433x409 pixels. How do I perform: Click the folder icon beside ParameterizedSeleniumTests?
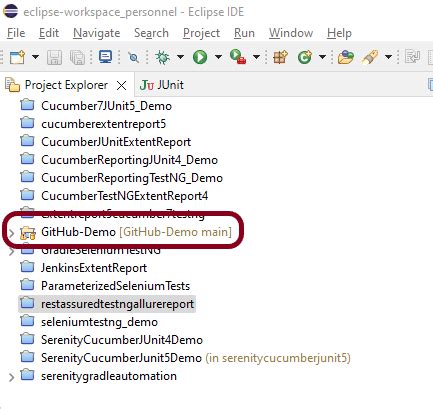[27, 285]
